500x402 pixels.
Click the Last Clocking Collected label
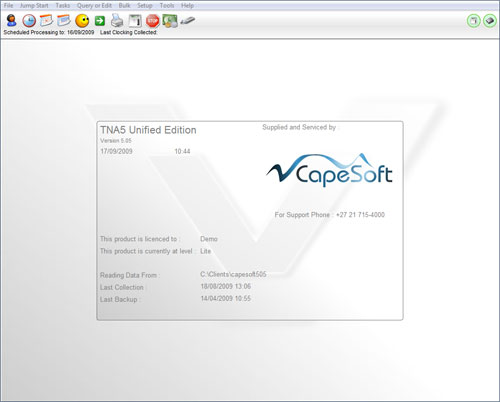(x=129, y=32)
